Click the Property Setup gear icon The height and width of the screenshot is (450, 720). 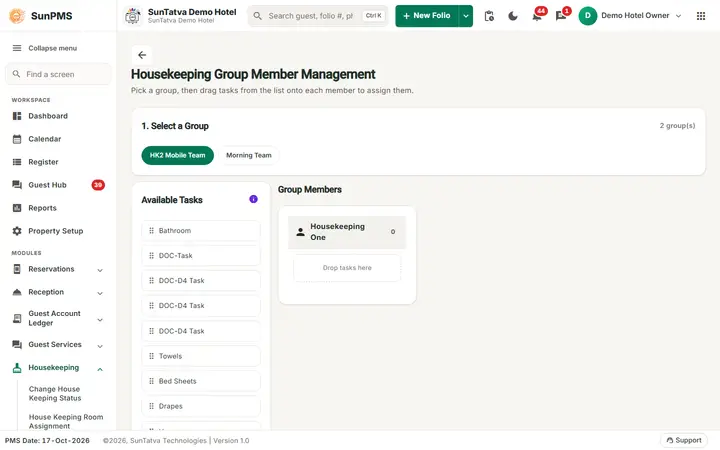[17, 231]
